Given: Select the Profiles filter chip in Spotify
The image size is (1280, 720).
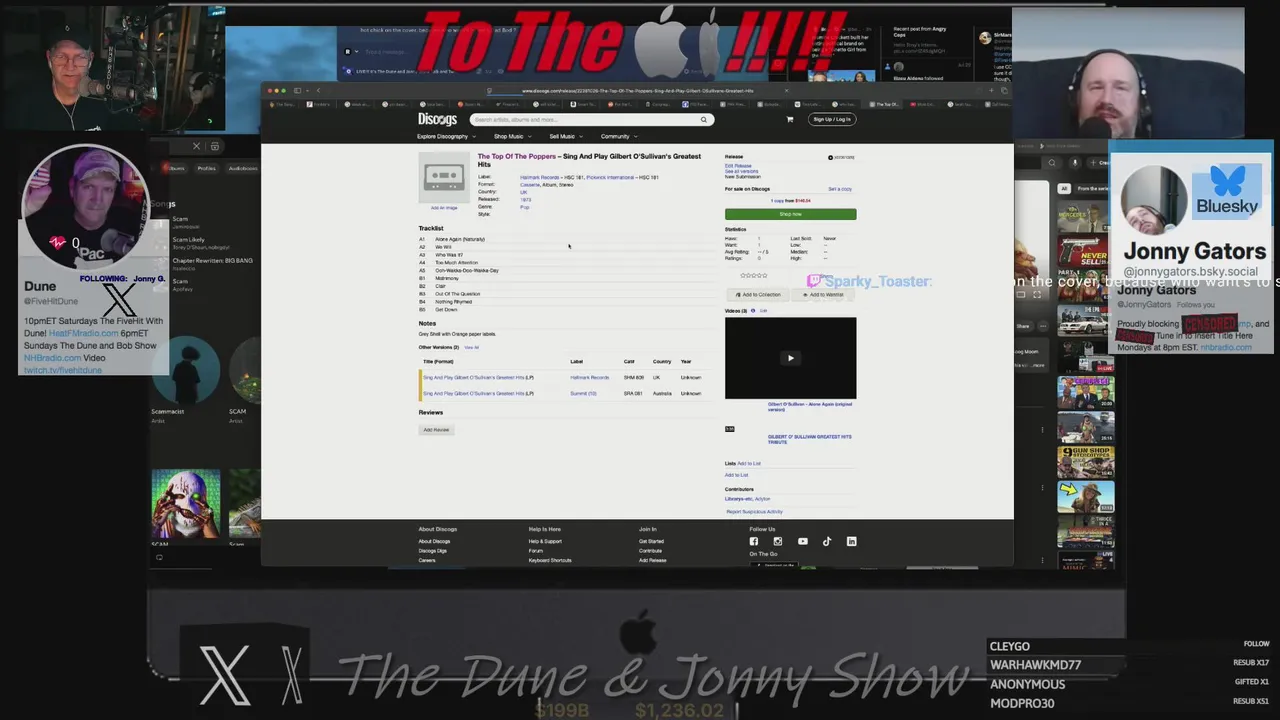Looking at the screenshot, I should point(207,168).
